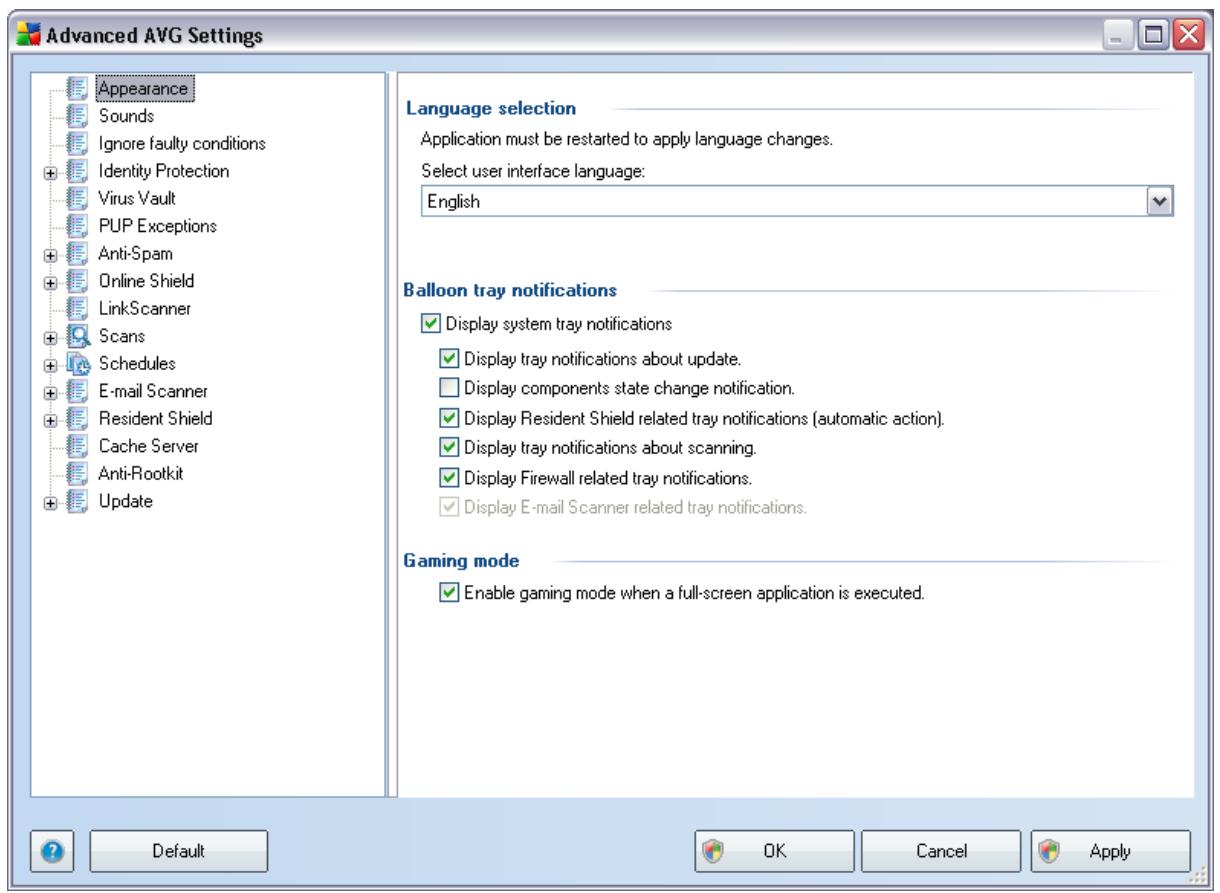Uncheck tray notifications about update
The height and width of the screenshot is (893, 1220).
[x=449, y=357]
